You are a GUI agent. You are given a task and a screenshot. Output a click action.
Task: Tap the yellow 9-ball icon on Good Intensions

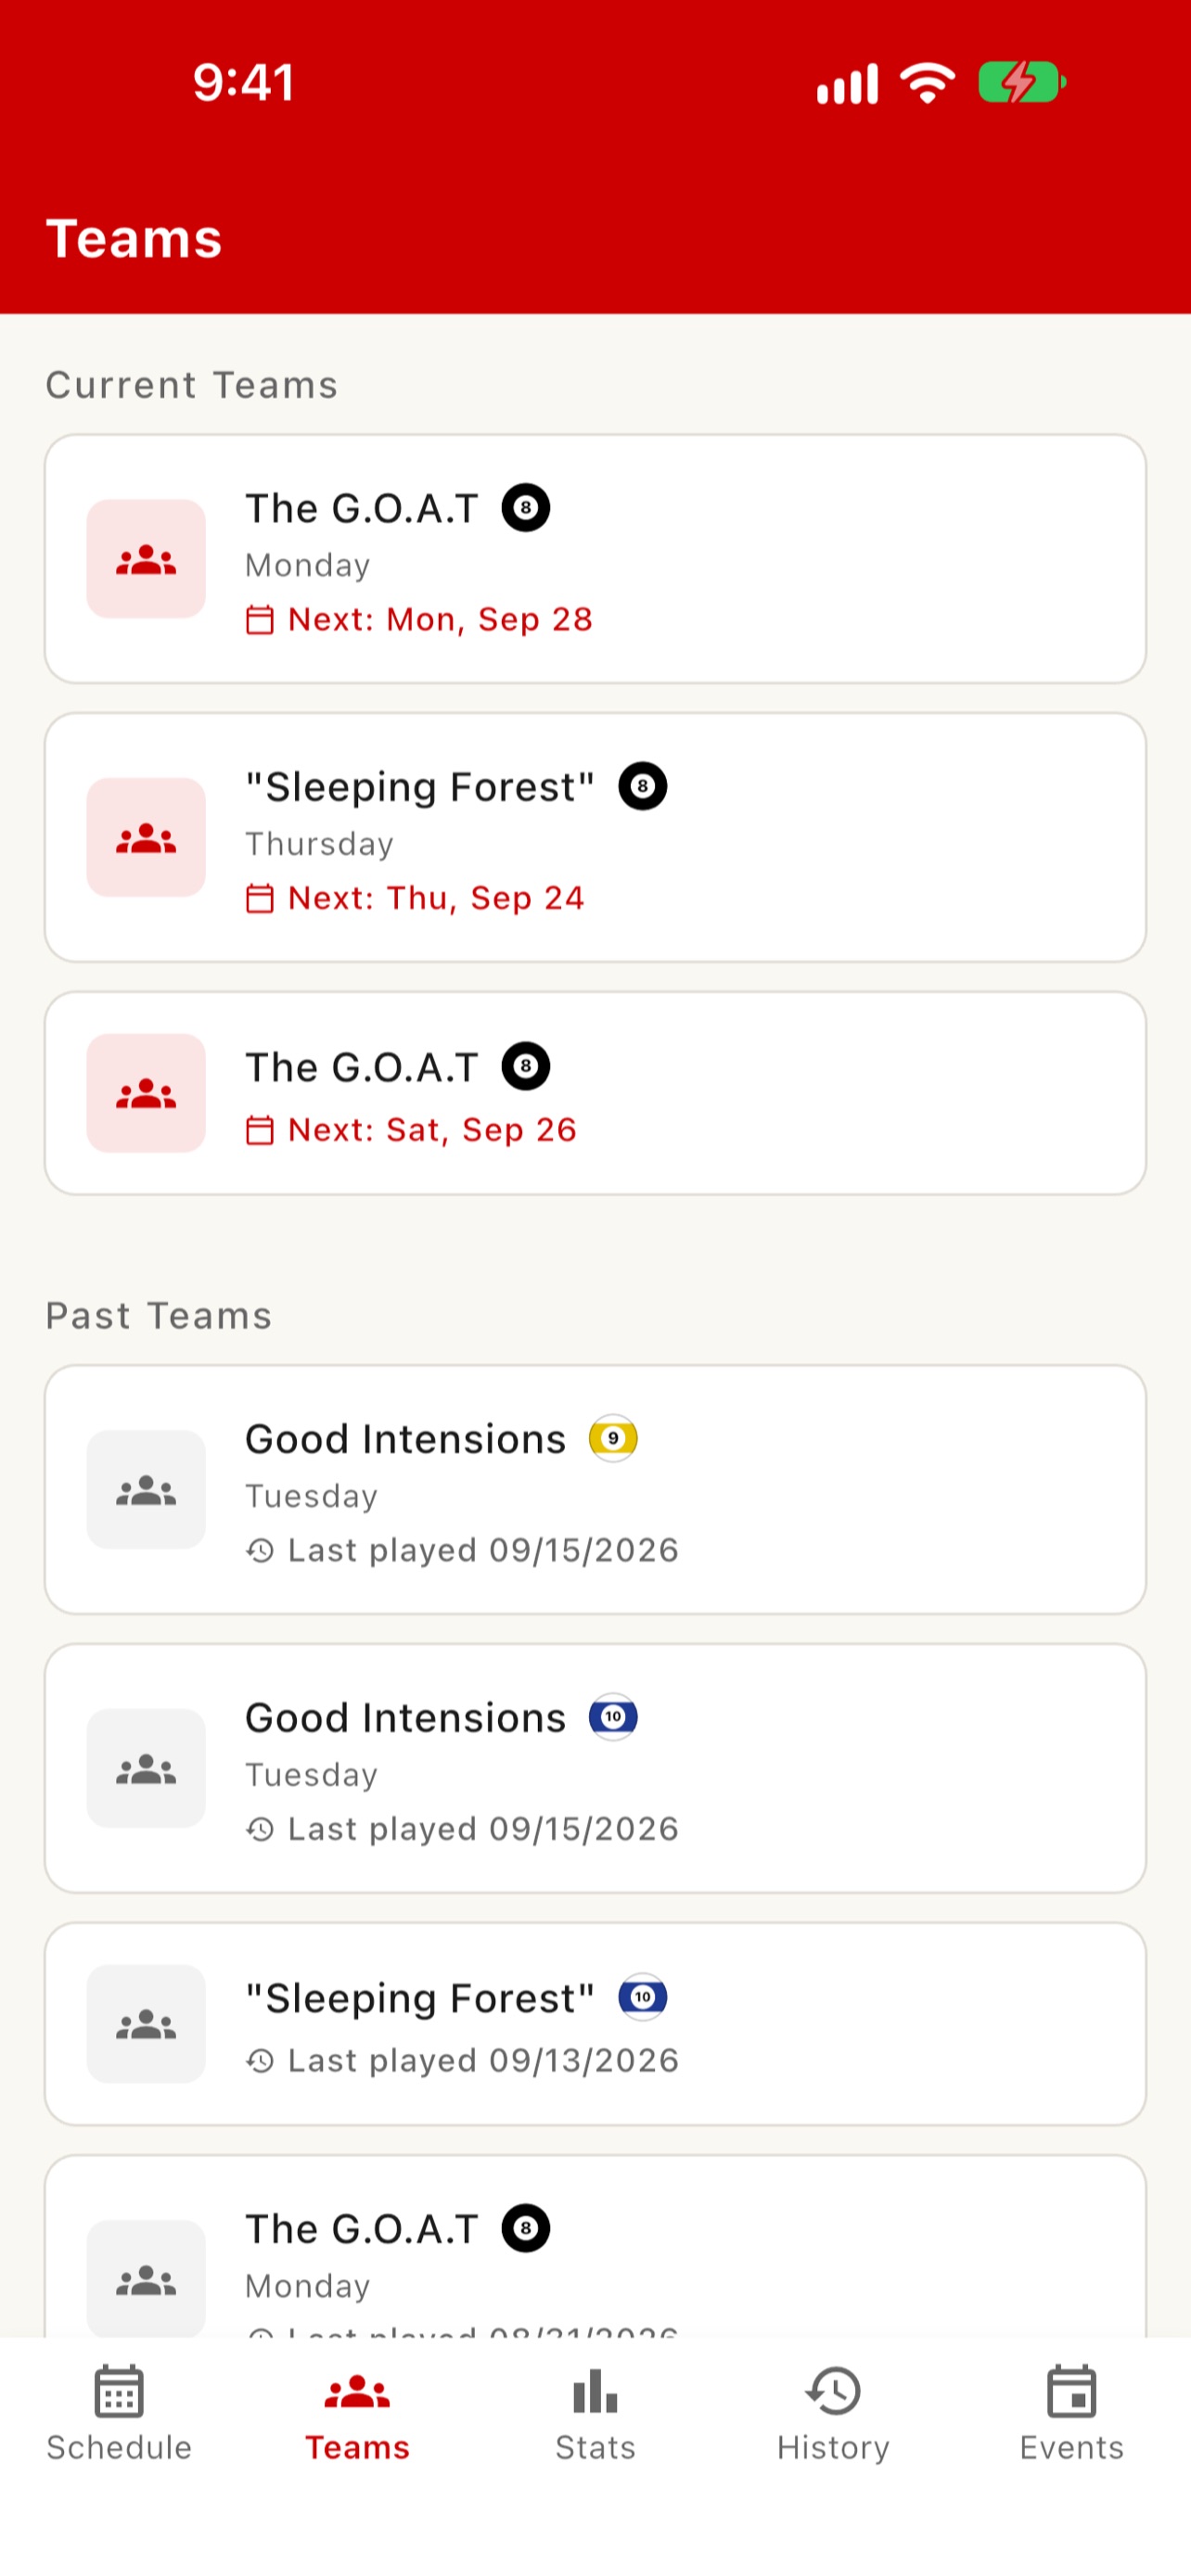[x=613, y=1438]
